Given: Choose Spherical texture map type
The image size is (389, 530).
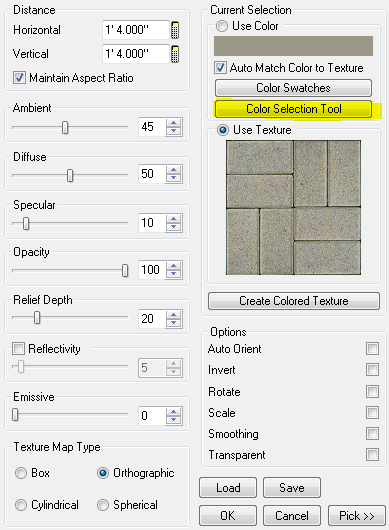Looking at the screenshot, I should click(x=103, y=505).
